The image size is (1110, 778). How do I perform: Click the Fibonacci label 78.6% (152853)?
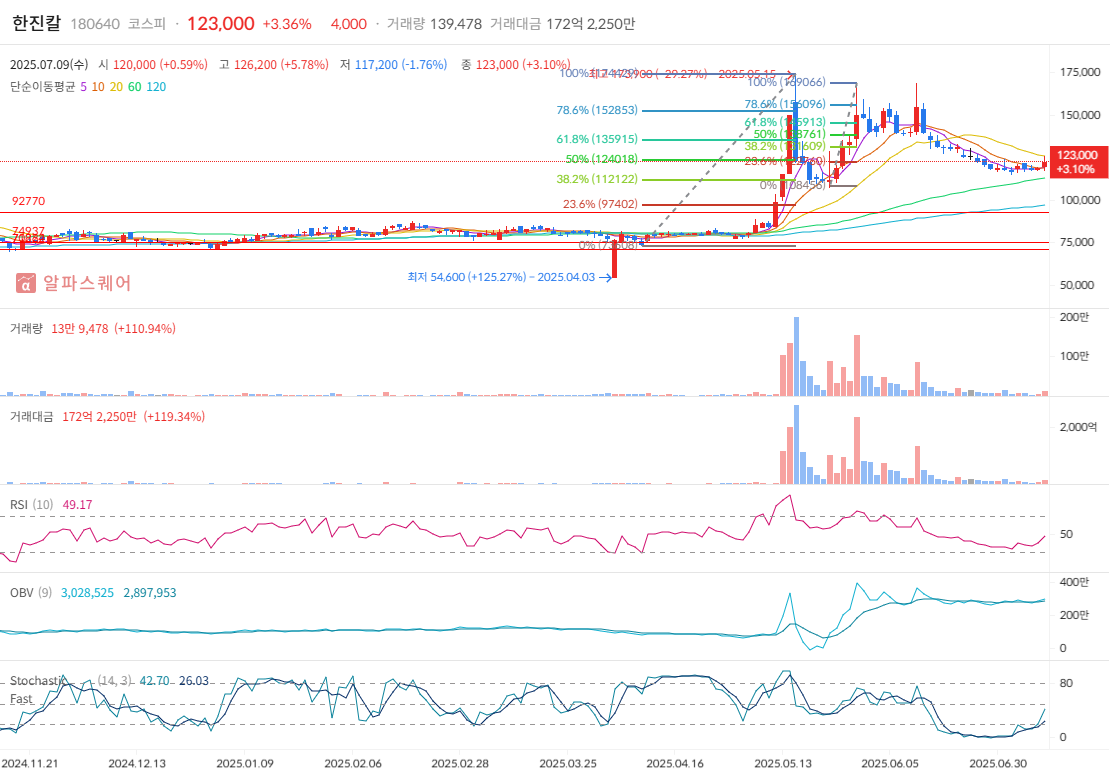tap(597, 110)
